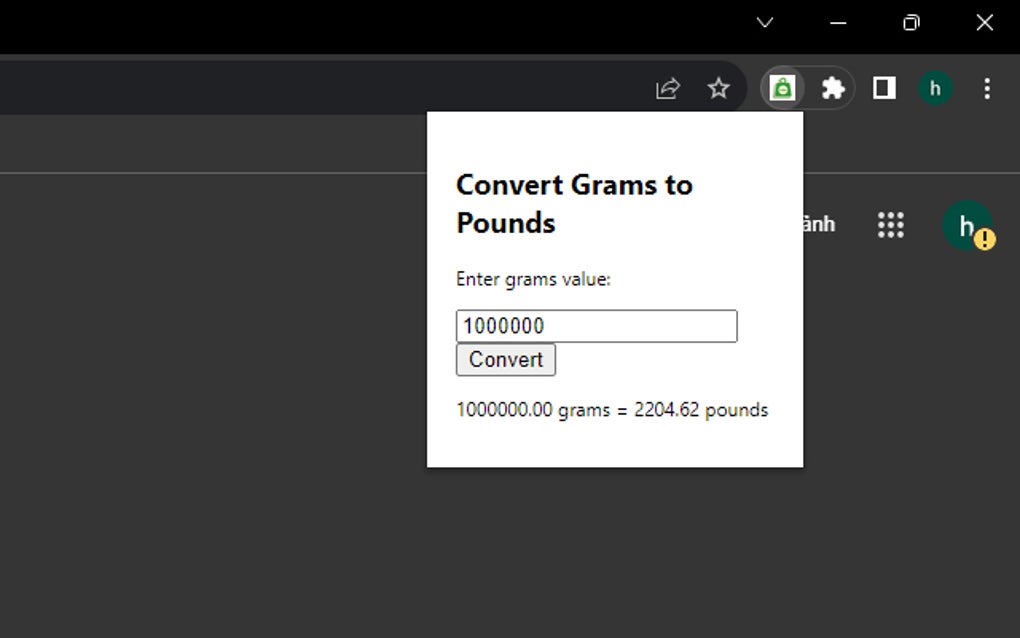The width and height of the screenshot is (1020, 638).
Task: Select the conversion result text
Action: point(612,410)
